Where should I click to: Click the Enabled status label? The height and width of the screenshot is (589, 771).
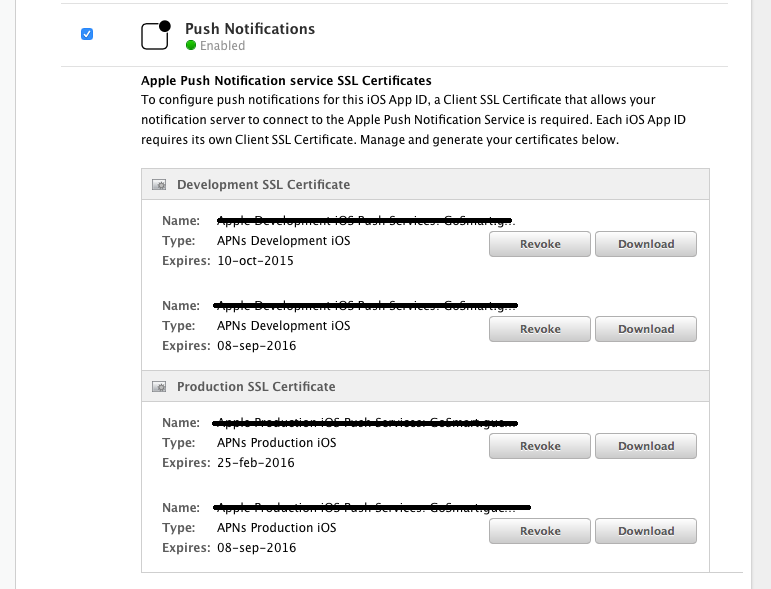[222, 46]
